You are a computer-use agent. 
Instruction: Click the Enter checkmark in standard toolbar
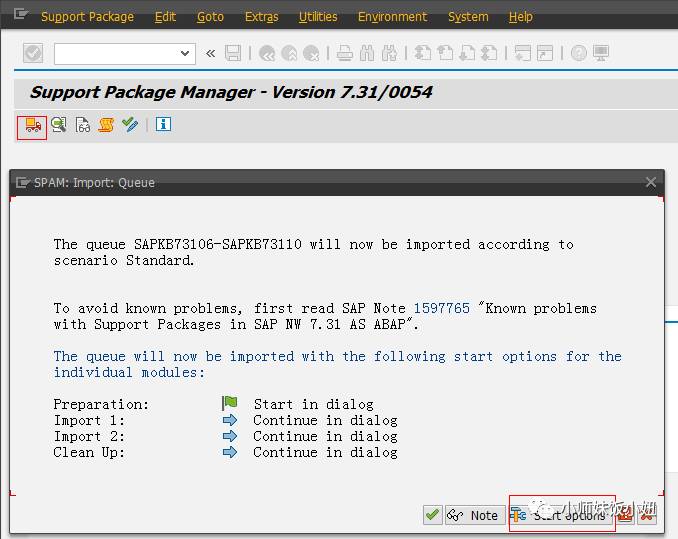tap(33, 54)
